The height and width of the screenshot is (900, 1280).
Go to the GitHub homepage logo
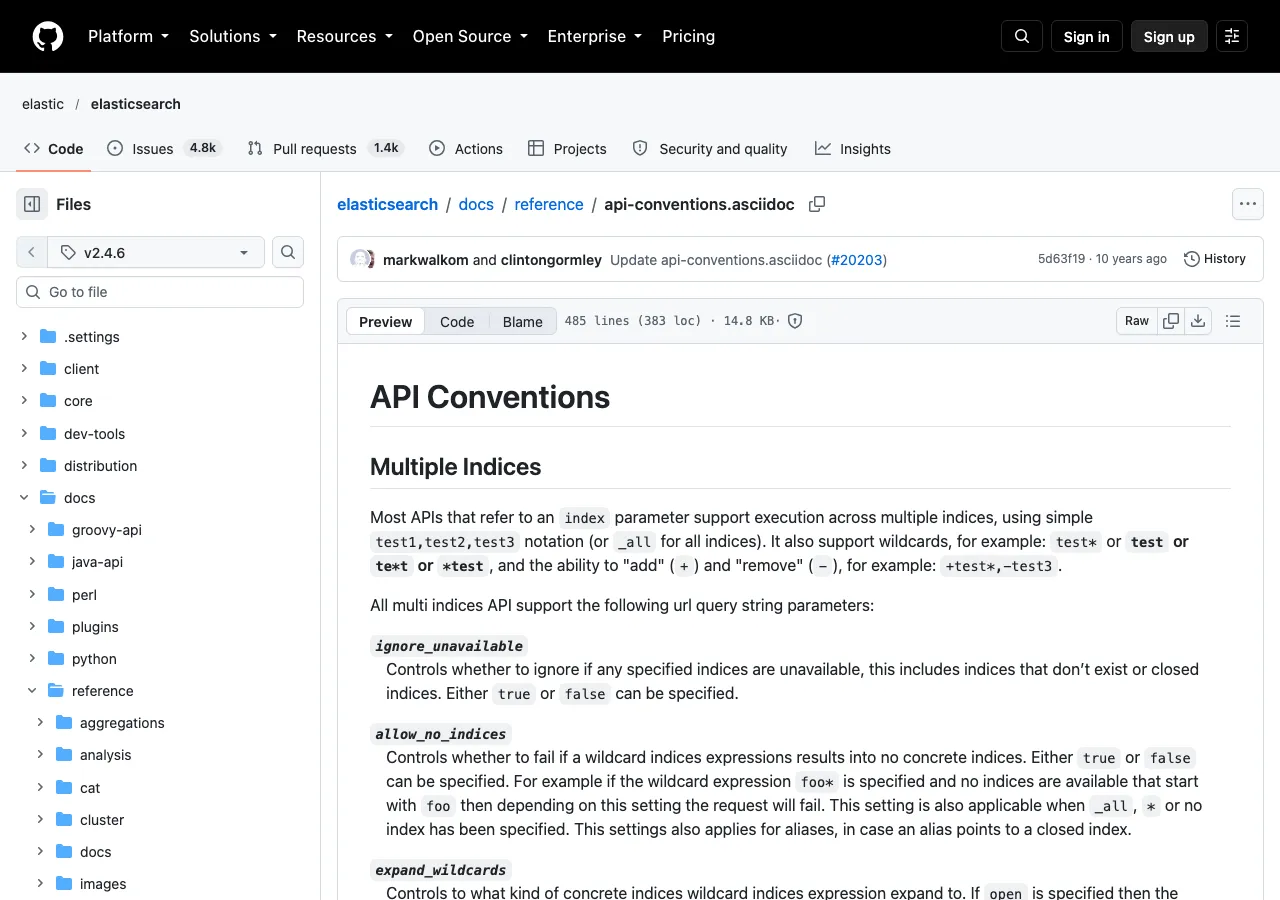pyautogui.click(x=48, y=36)
